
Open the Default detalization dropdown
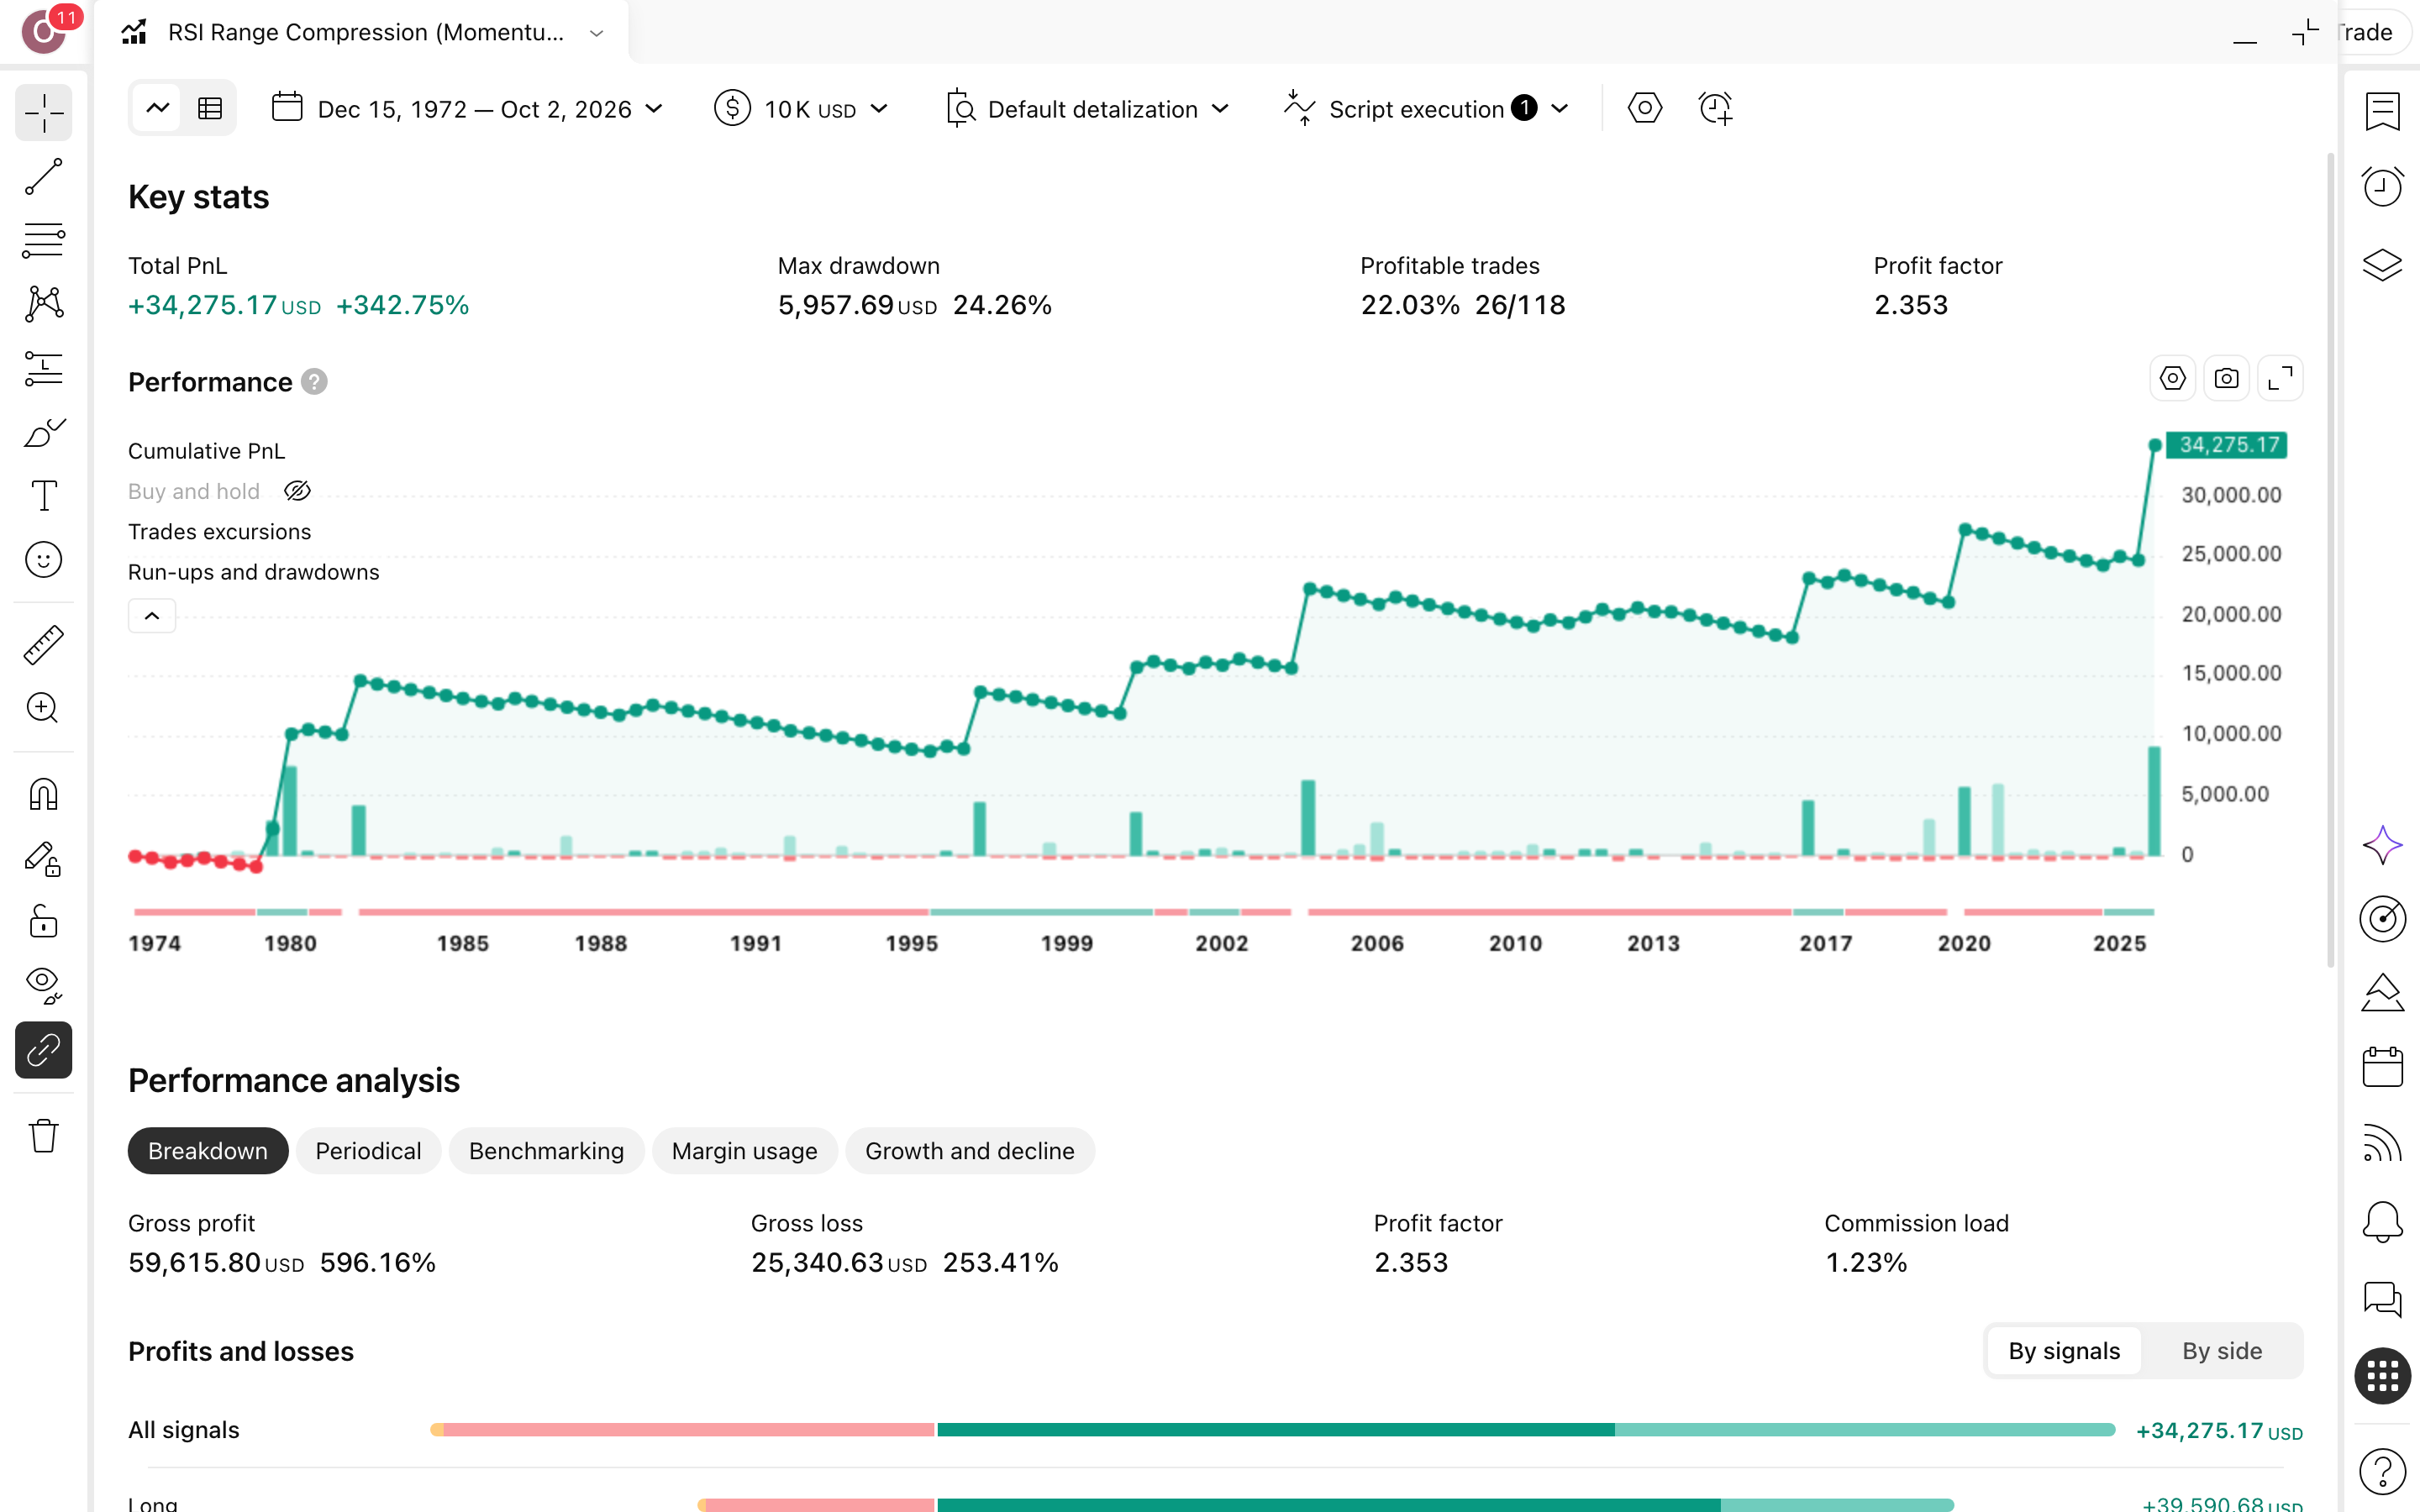[1088, 108]
